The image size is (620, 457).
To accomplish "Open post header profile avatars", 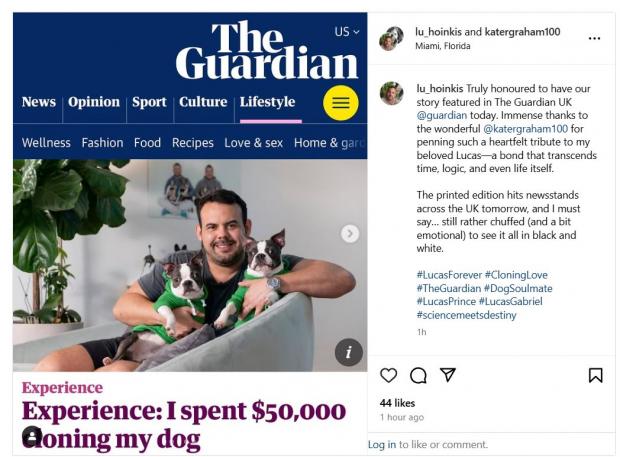I will point(390,38).
